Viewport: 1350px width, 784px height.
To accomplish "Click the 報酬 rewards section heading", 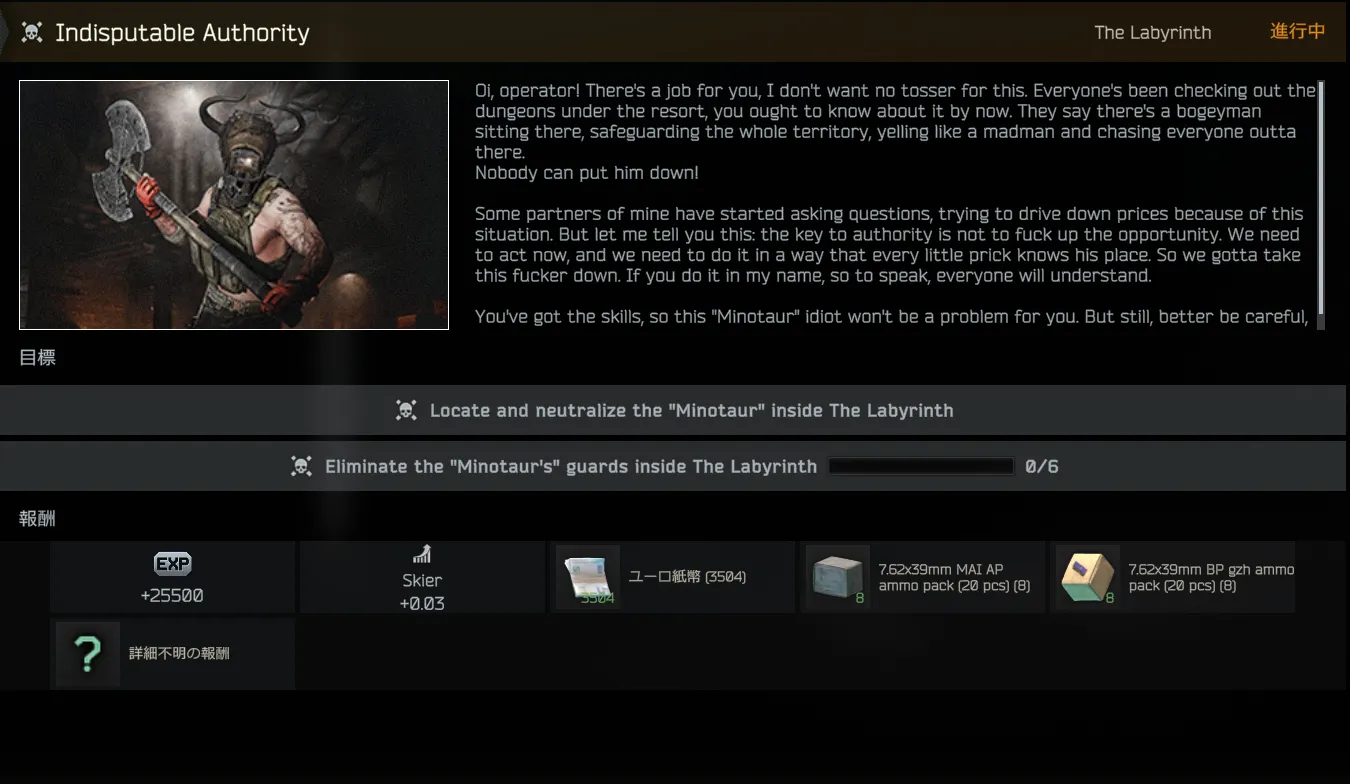I will coord(38,518).
